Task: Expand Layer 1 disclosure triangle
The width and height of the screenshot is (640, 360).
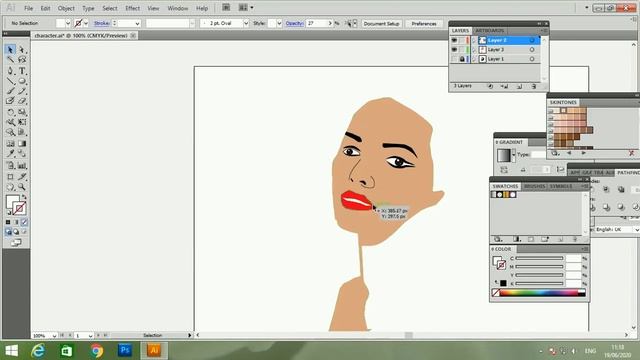Action: pyautogui.click(x=474, y=59)
